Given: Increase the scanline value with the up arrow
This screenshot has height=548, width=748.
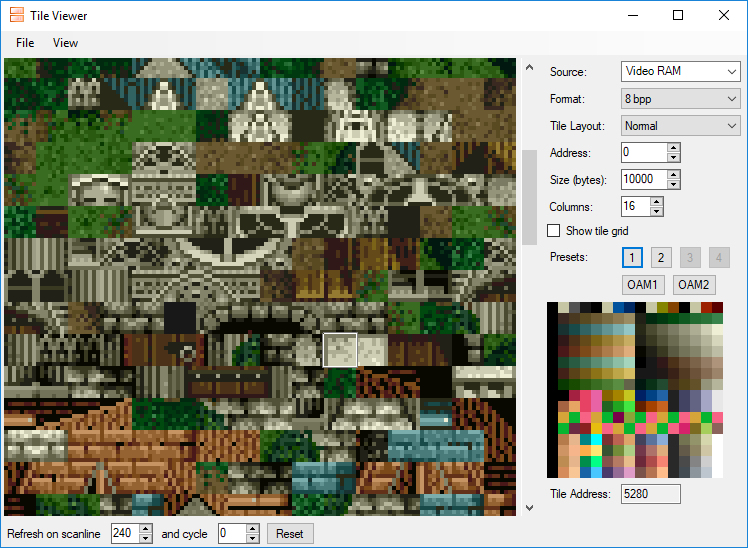Looking at the screenshot, I should pos(146,528).
